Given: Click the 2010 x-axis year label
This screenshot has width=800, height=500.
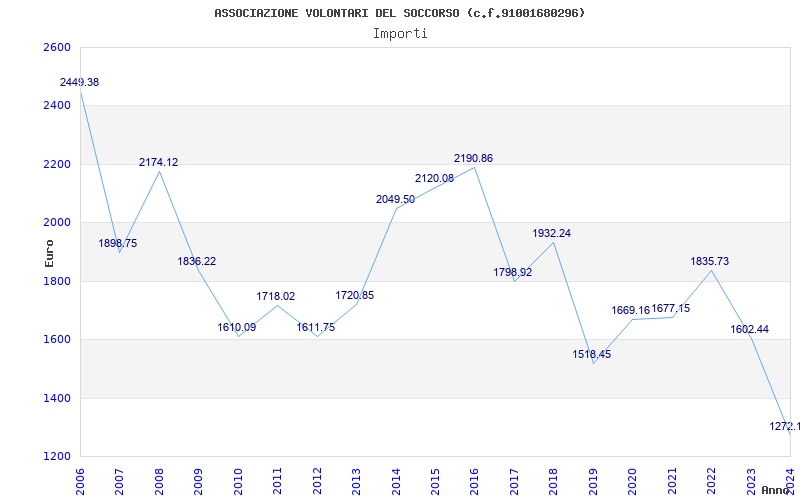Looking at the screenshot, I should [x=238, y=482].
